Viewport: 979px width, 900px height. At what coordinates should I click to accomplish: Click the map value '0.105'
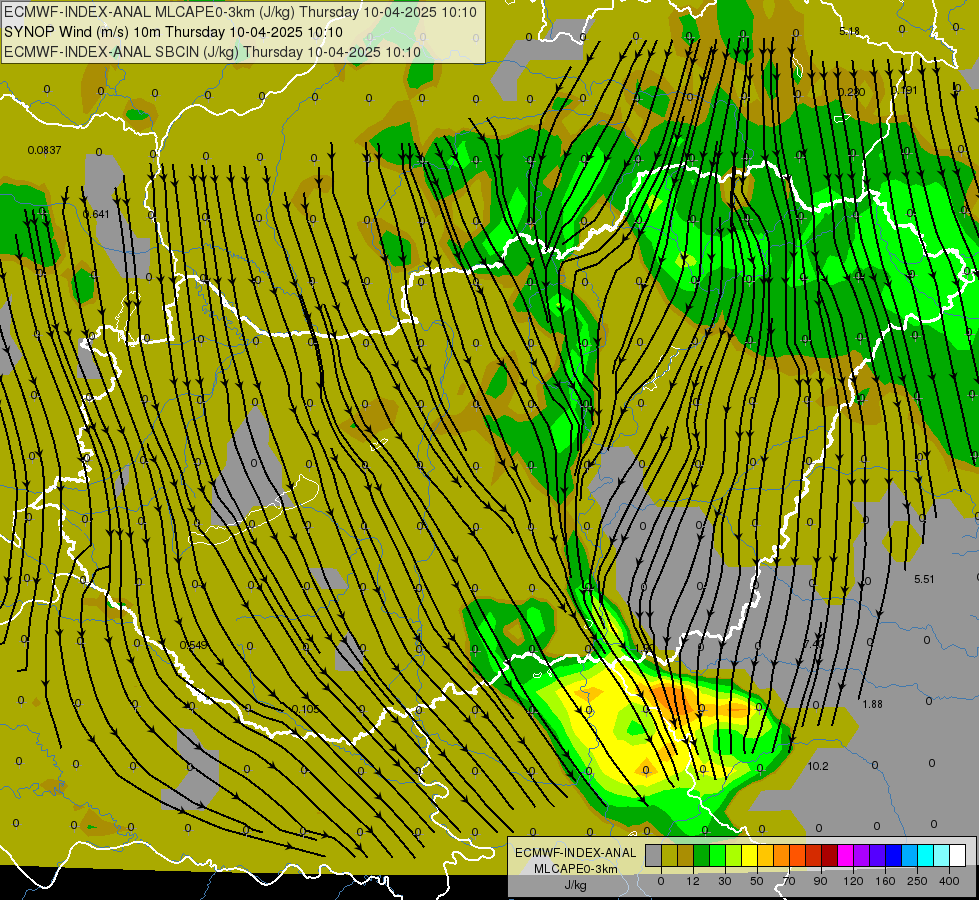[305, 709]
